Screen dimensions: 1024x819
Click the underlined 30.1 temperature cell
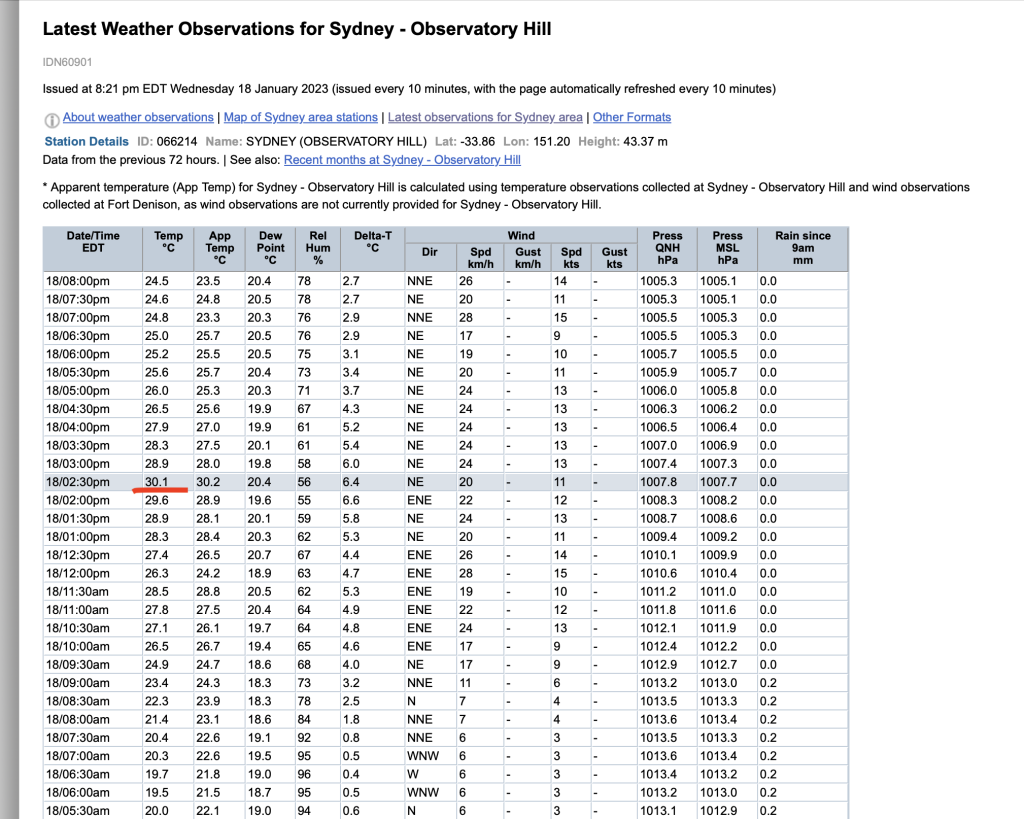(x=158, y=482)
